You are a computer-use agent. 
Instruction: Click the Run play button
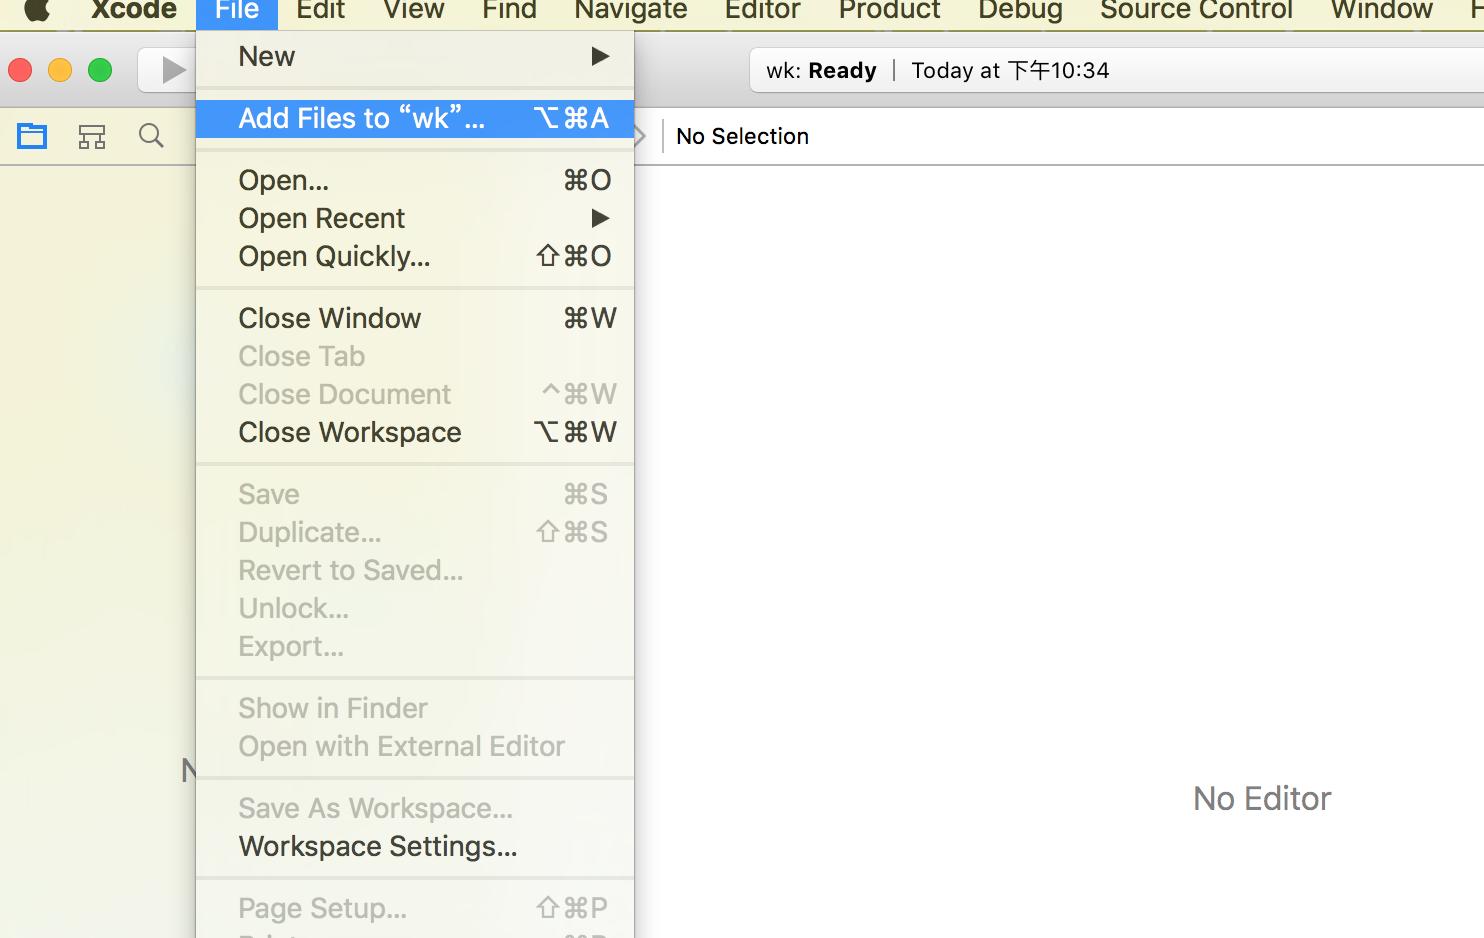pos(173,70)
